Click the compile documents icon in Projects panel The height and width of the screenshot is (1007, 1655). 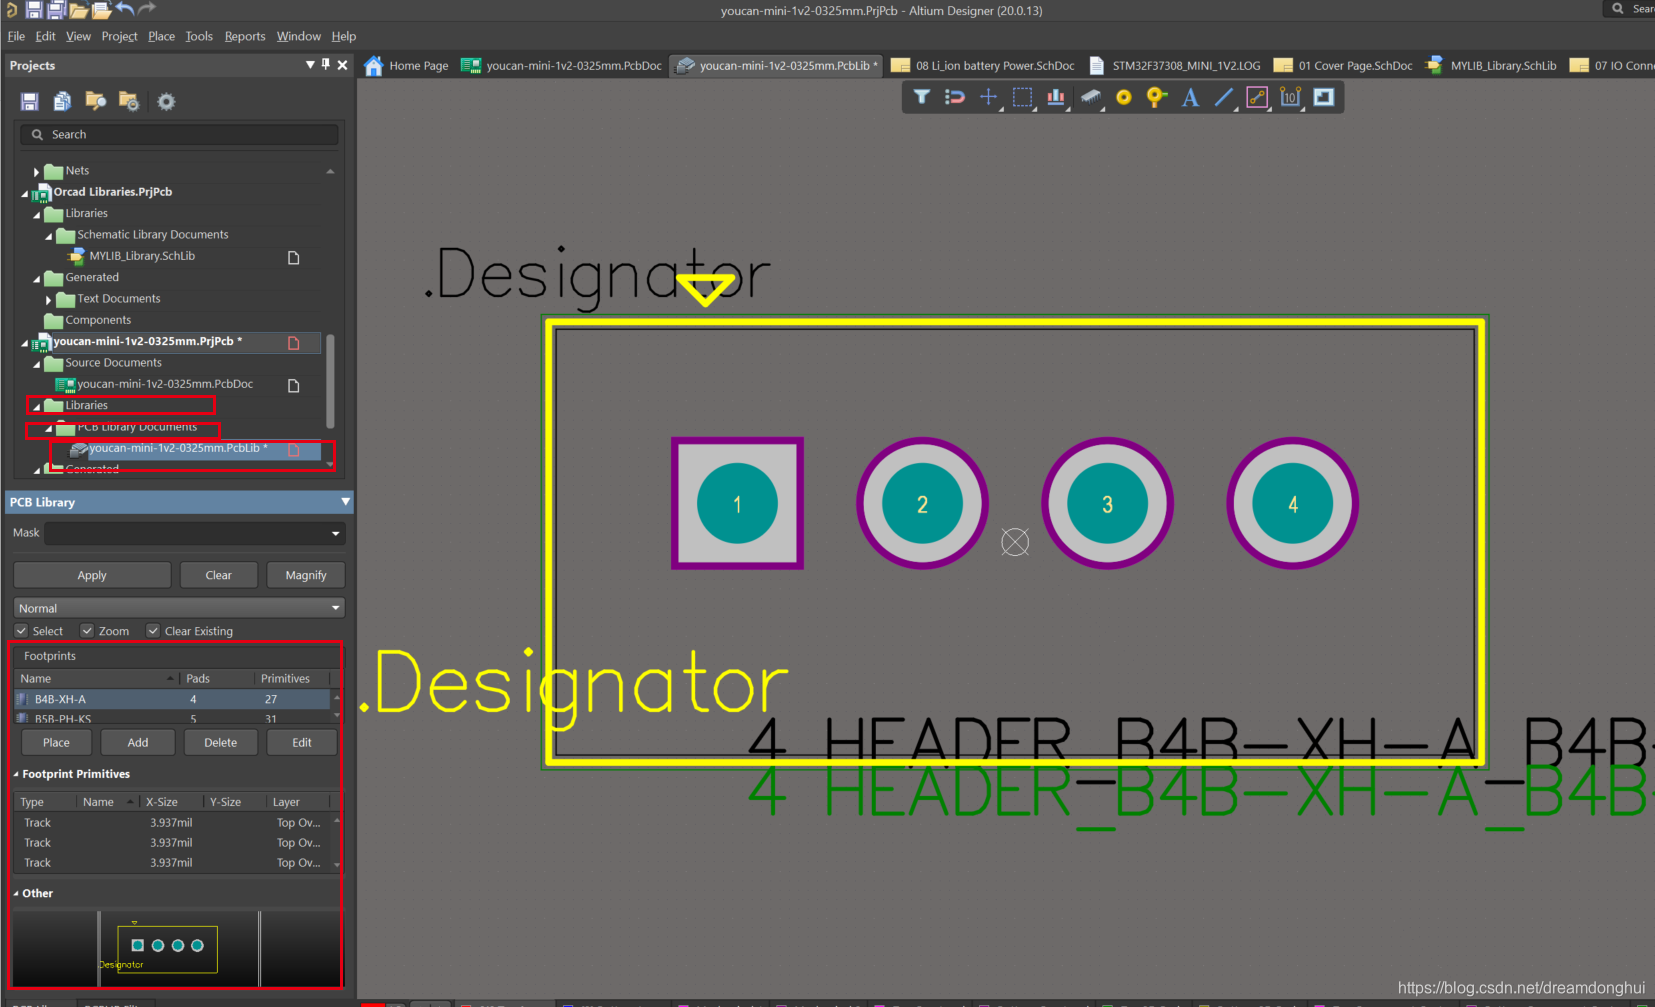click(x=62, y=101)
